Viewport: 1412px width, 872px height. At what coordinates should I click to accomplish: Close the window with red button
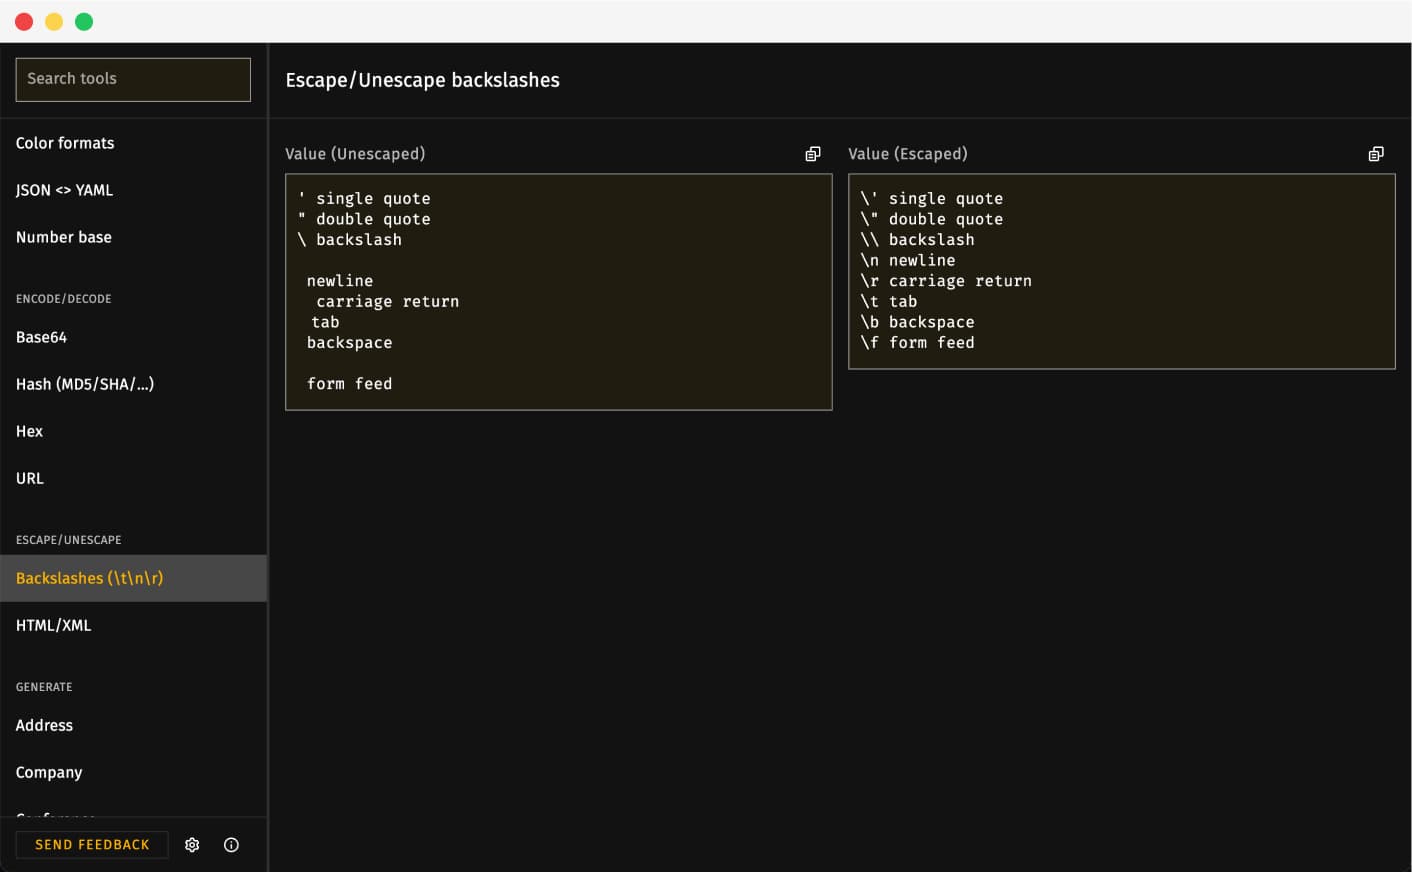24,22
